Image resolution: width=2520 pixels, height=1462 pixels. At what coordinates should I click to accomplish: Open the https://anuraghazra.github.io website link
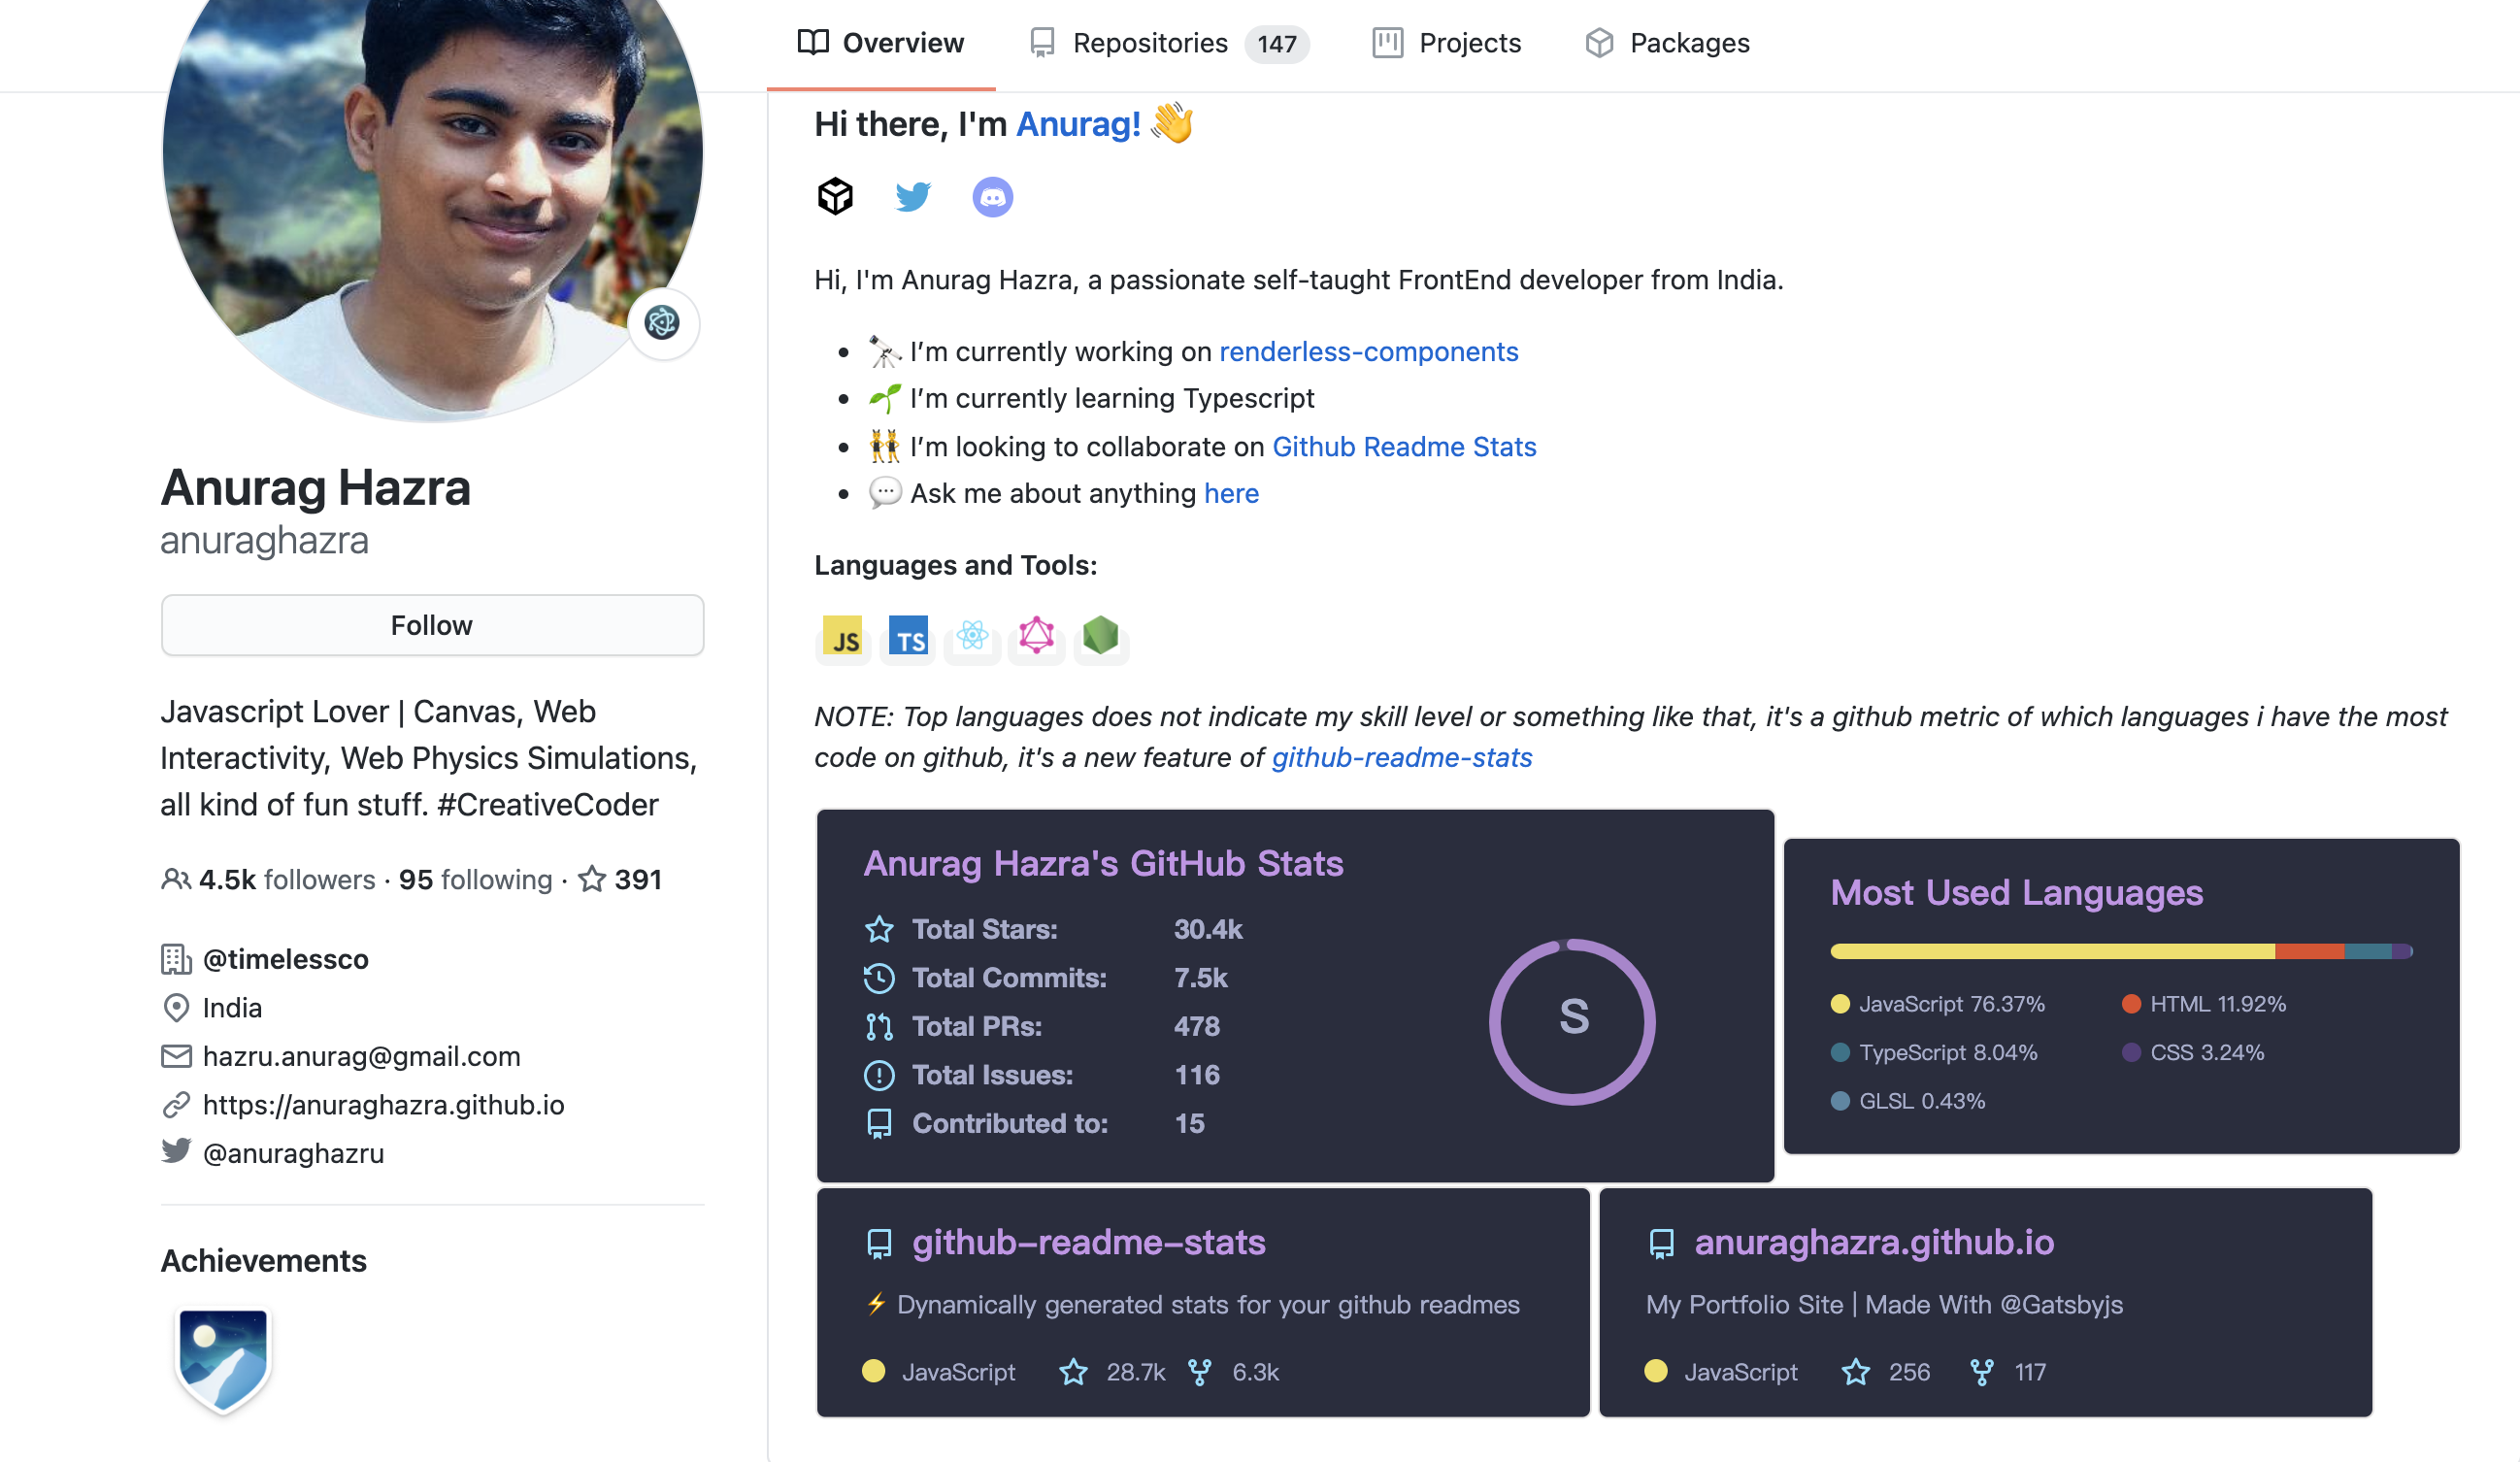tap(383, 1105)
